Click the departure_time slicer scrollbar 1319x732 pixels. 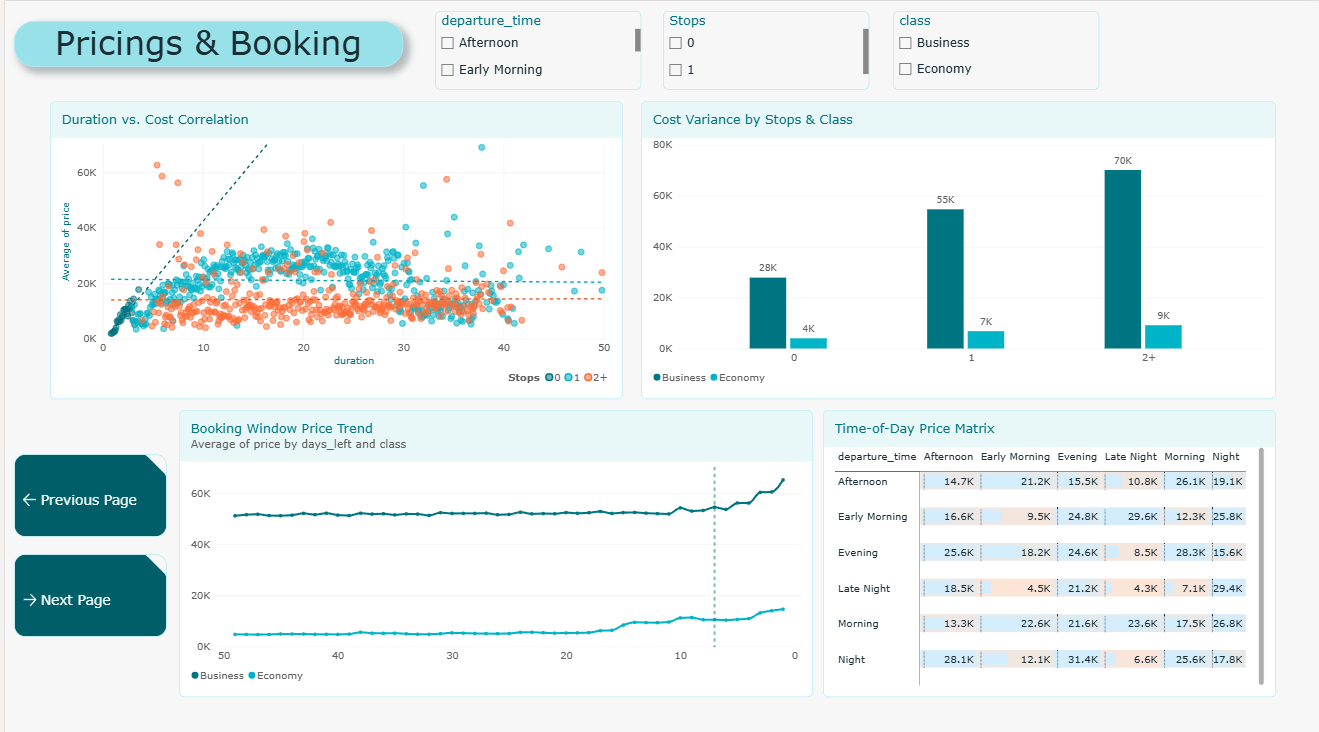click(637, 40)
